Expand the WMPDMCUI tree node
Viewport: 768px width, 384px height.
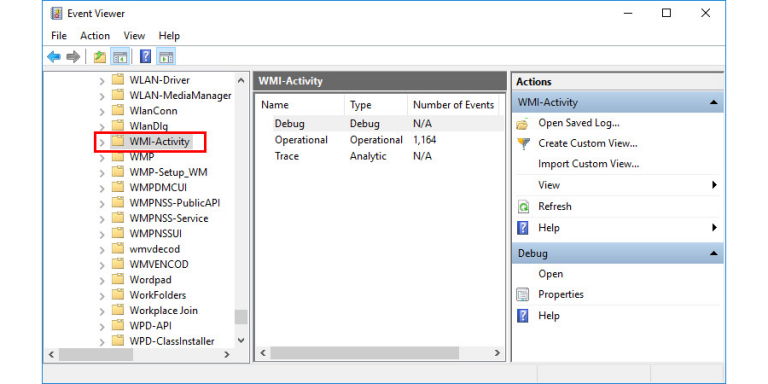pyautogui.click(x=102, y=189)
